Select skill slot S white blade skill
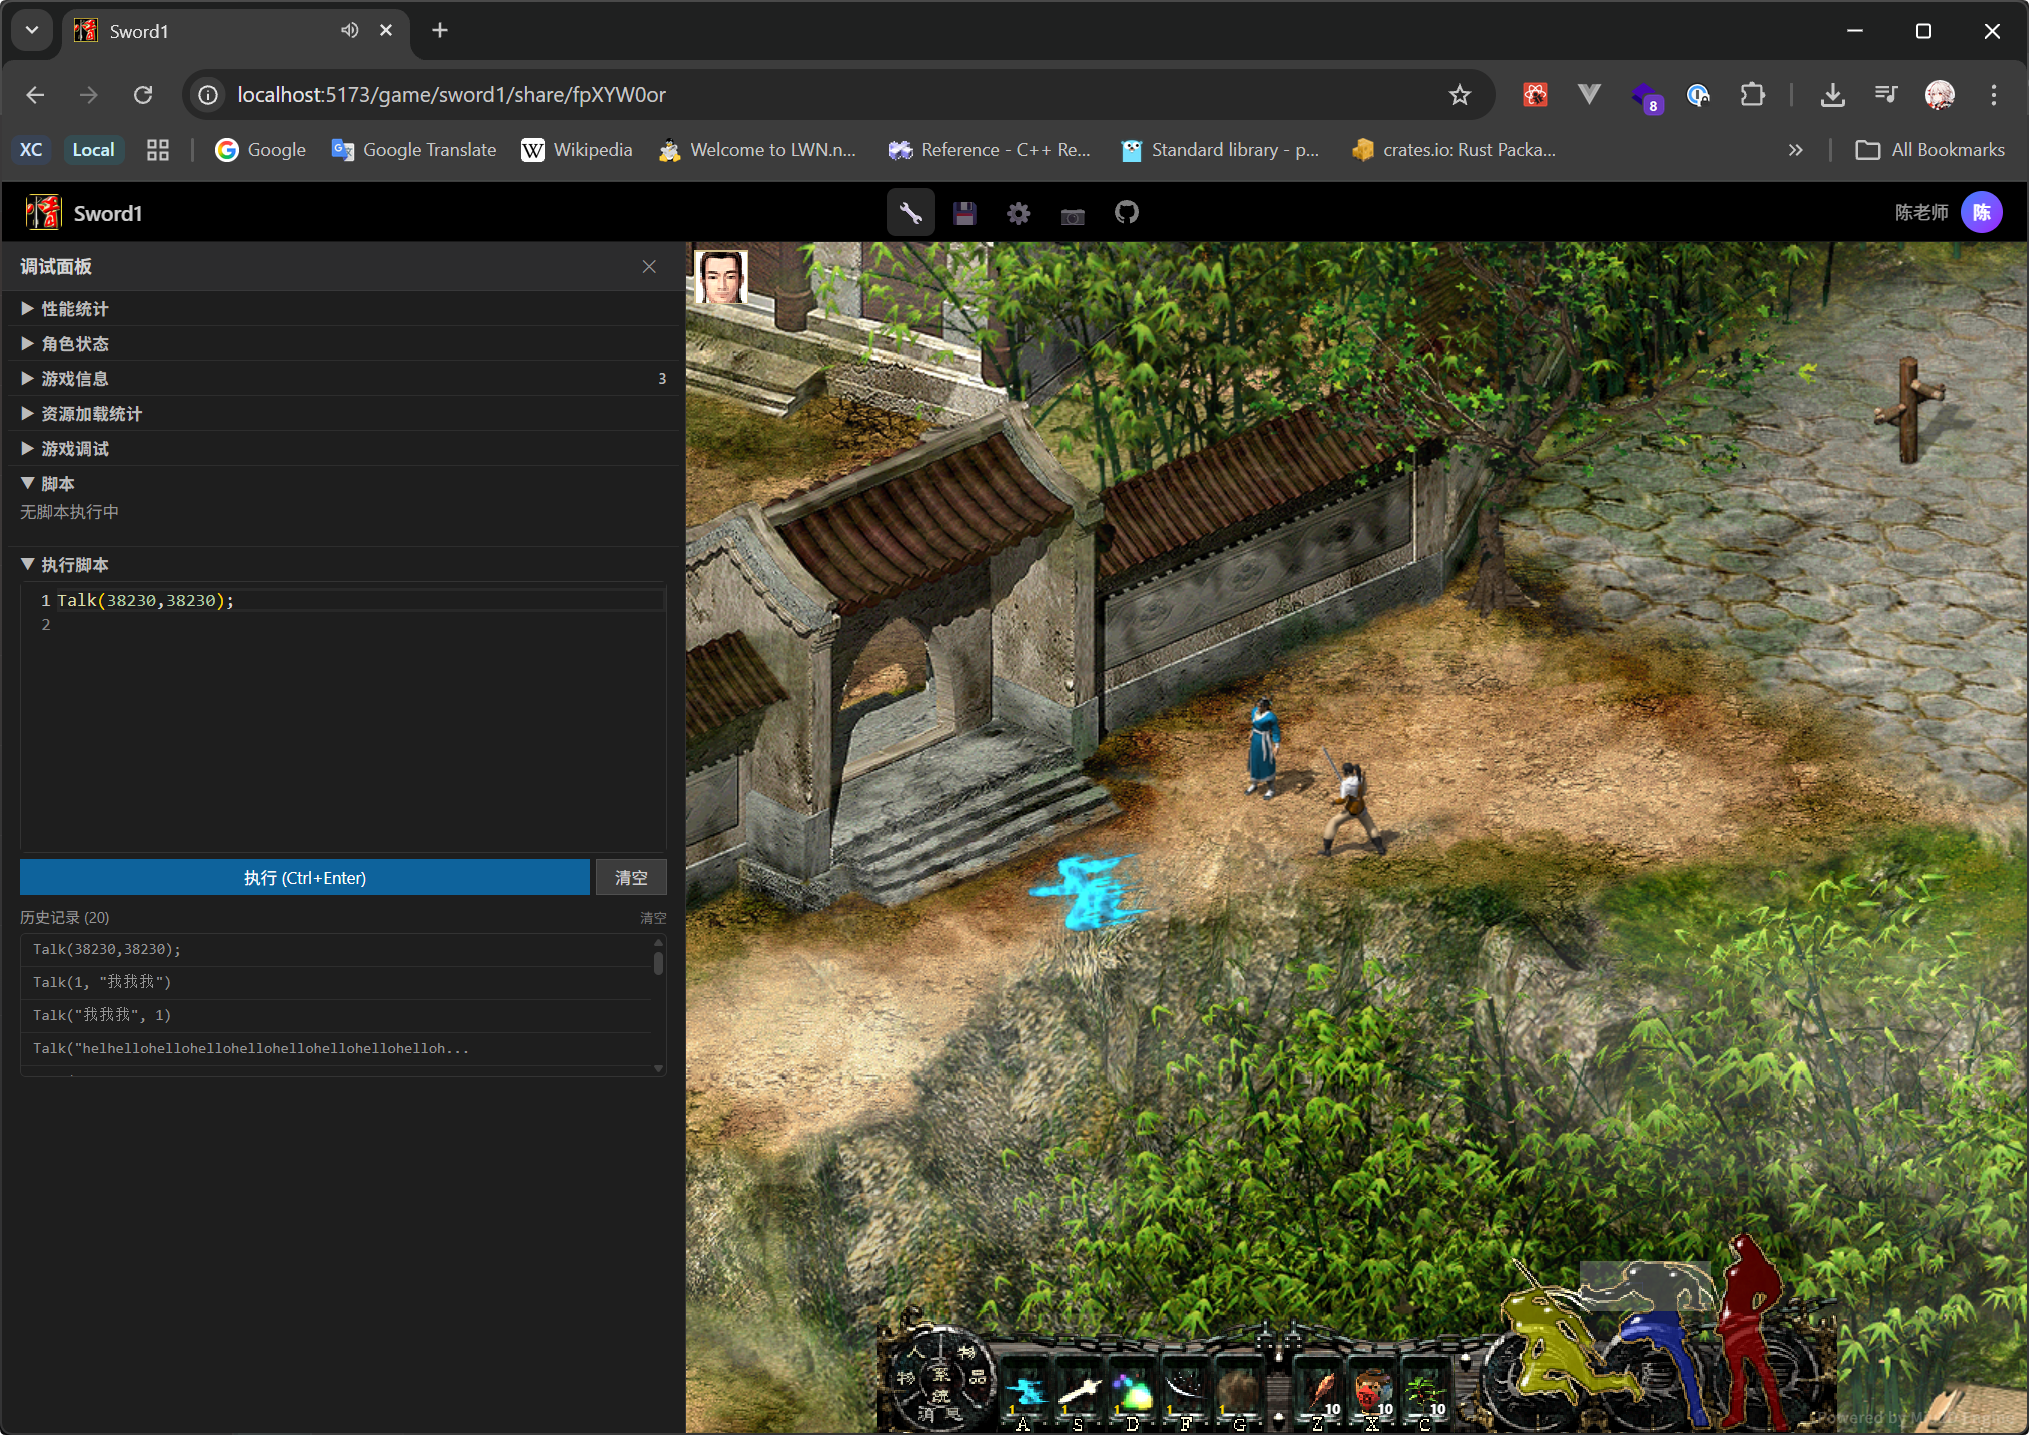 pos(1080,1391)
